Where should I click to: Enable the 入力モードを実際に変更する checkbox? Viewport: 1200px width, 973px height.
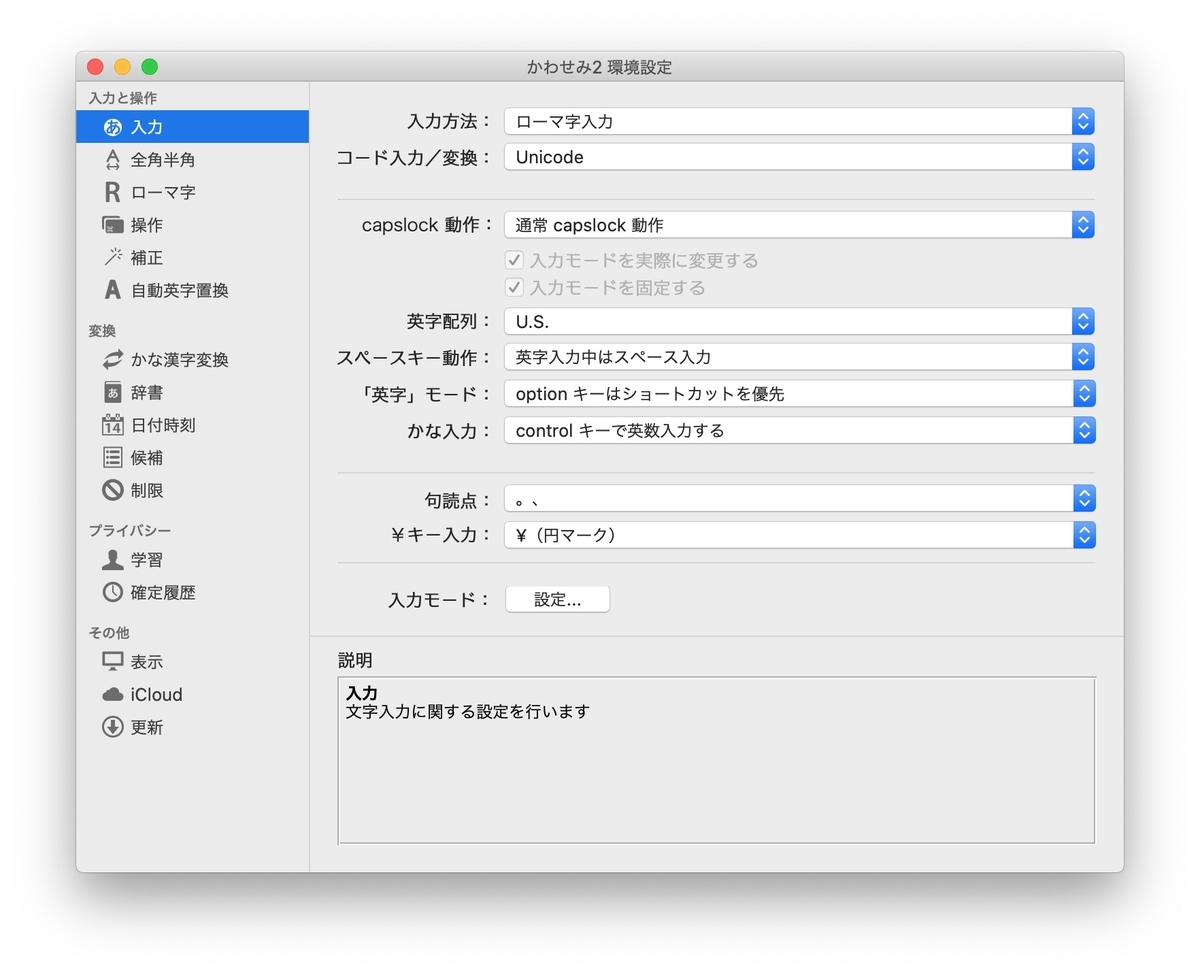pyautogui.click(x=514, y=261)
